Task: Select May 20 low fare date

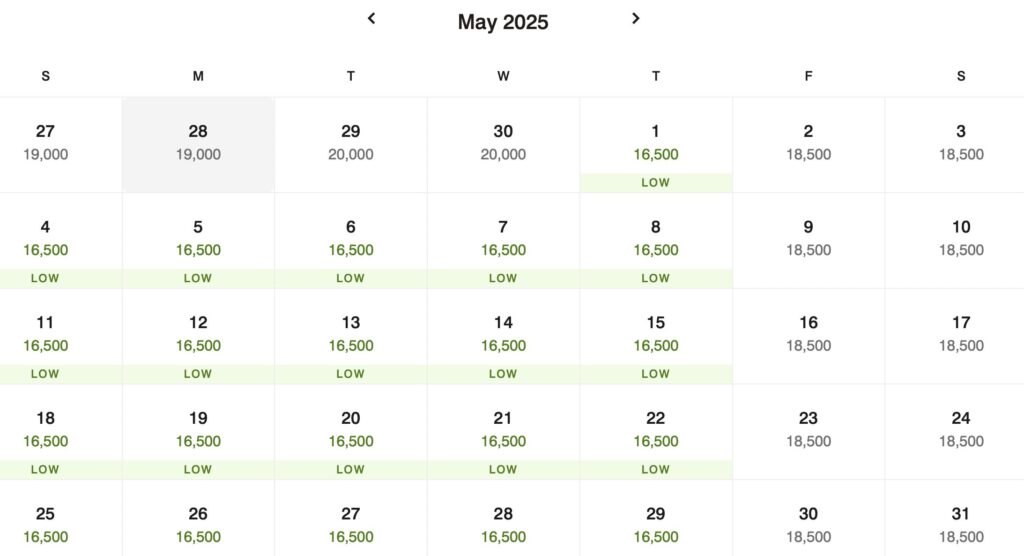Action: tap(351, 432)
